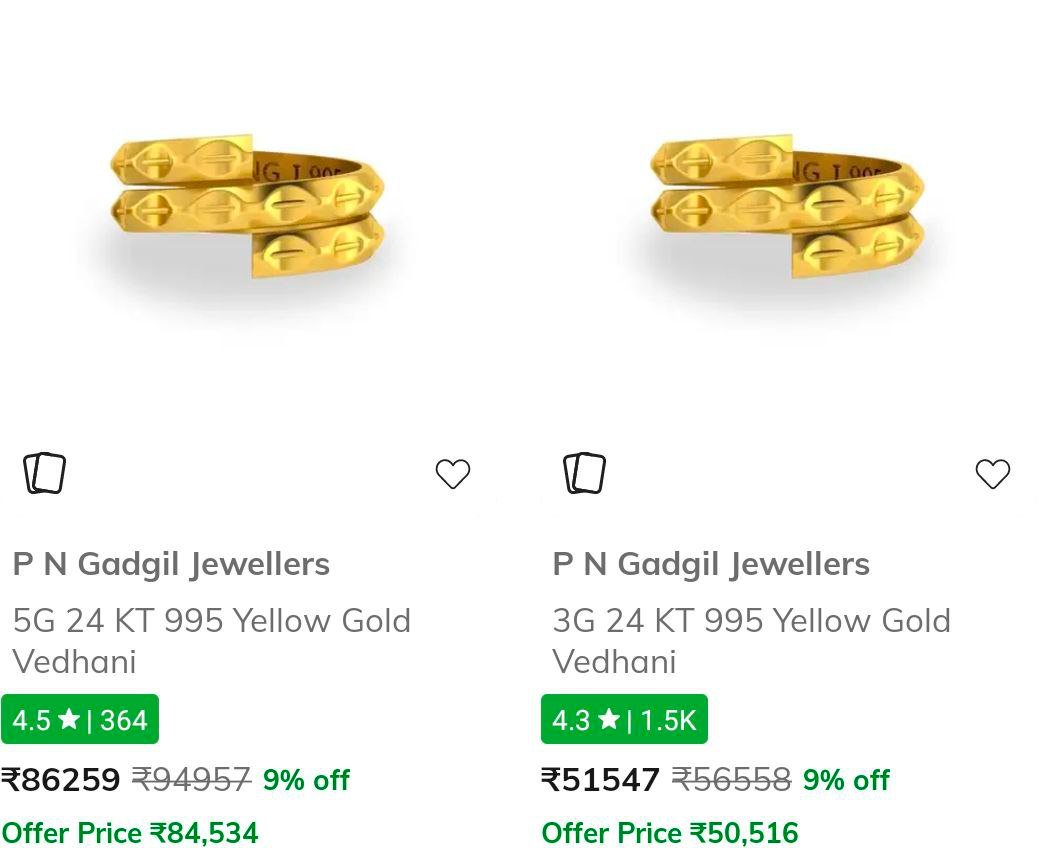This screenshot has height=866, width=1058.
Task: Wishlist the 5G Yellow Gold Vedhani
Action: point(453,474)
